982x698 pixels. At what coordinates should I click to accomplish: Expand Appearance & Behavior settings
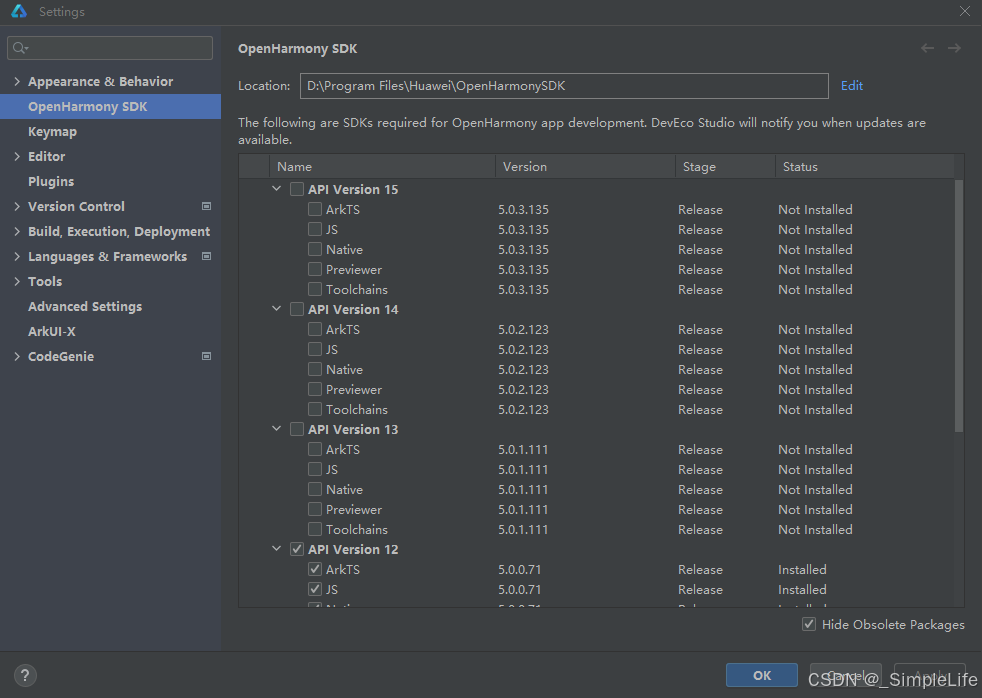[17, 81]
